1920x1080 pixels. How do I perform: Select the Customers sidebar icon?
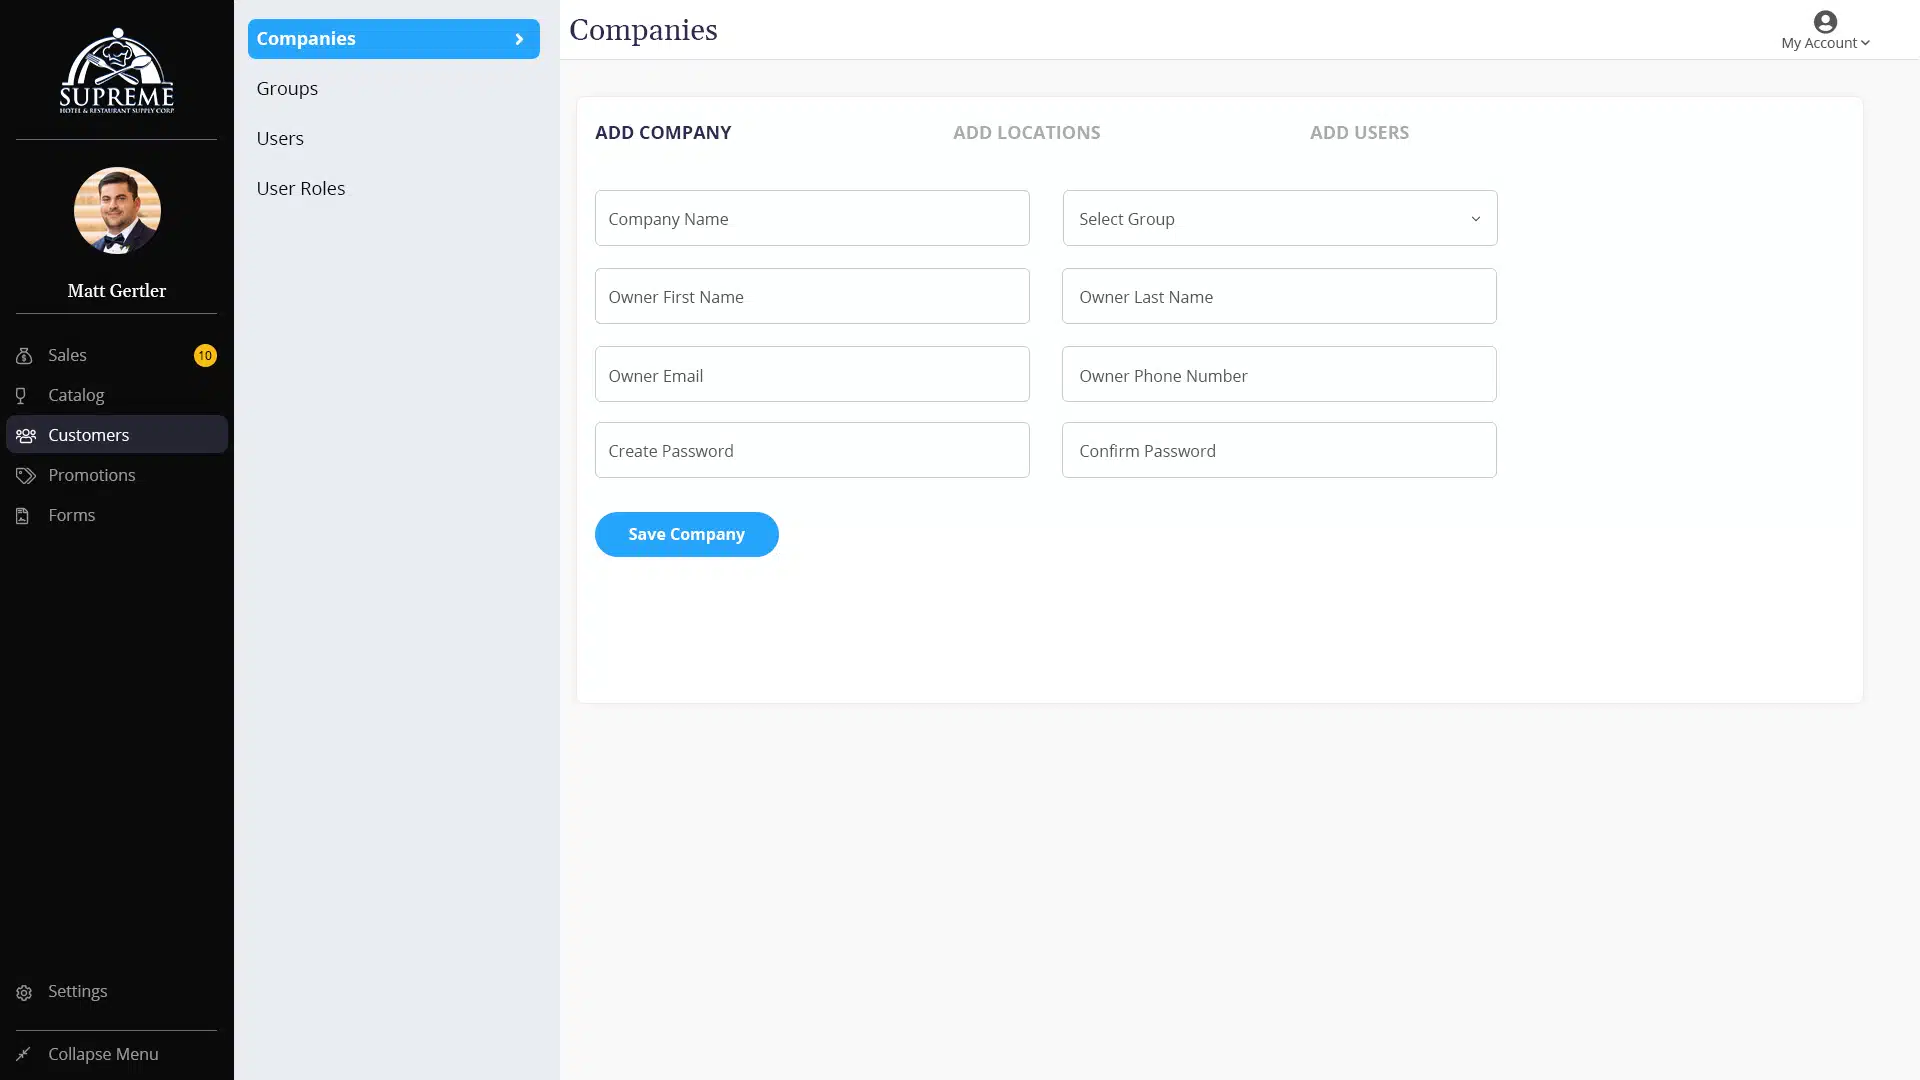tap(24, 434)
